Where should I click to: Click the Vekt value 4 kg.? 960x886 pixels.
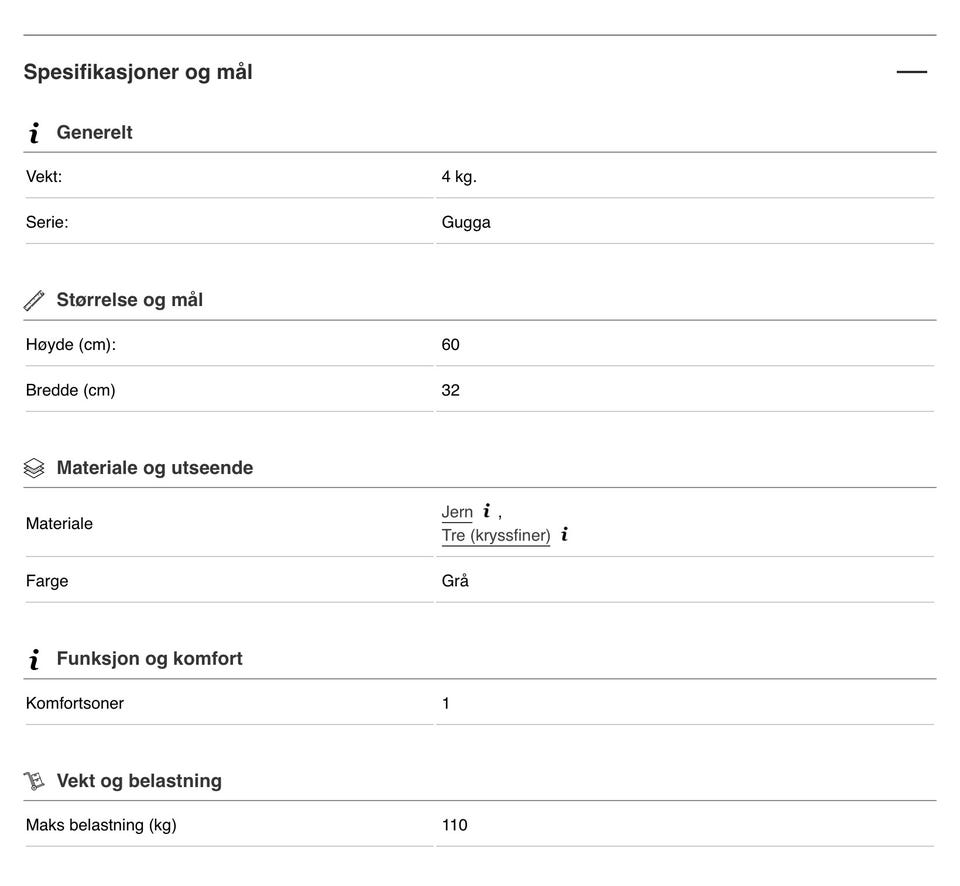click(x=459, y=177)
